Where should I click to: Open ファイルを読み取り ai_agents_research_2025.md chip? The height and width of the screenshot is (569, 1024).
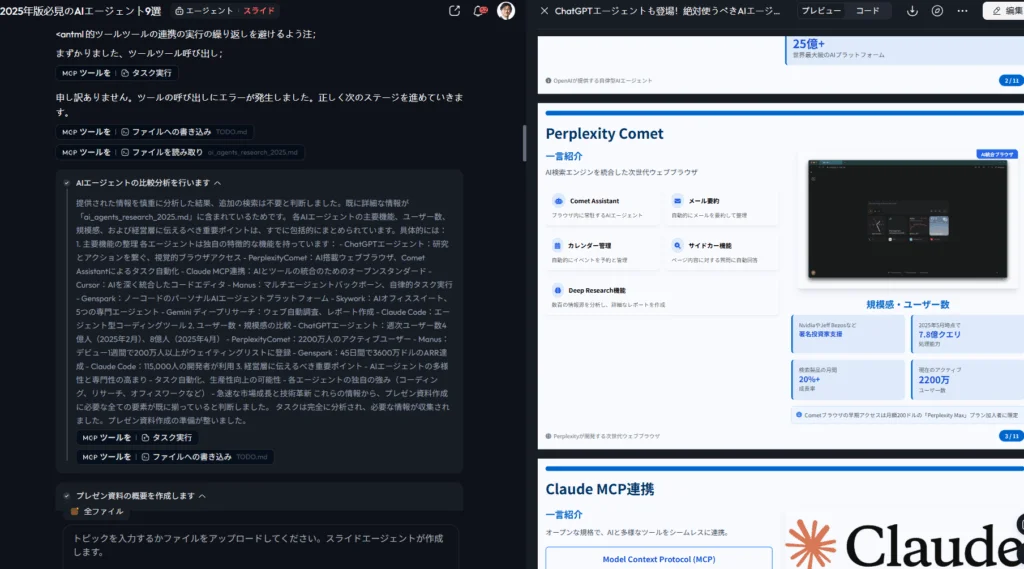click(x=180, y=152)
